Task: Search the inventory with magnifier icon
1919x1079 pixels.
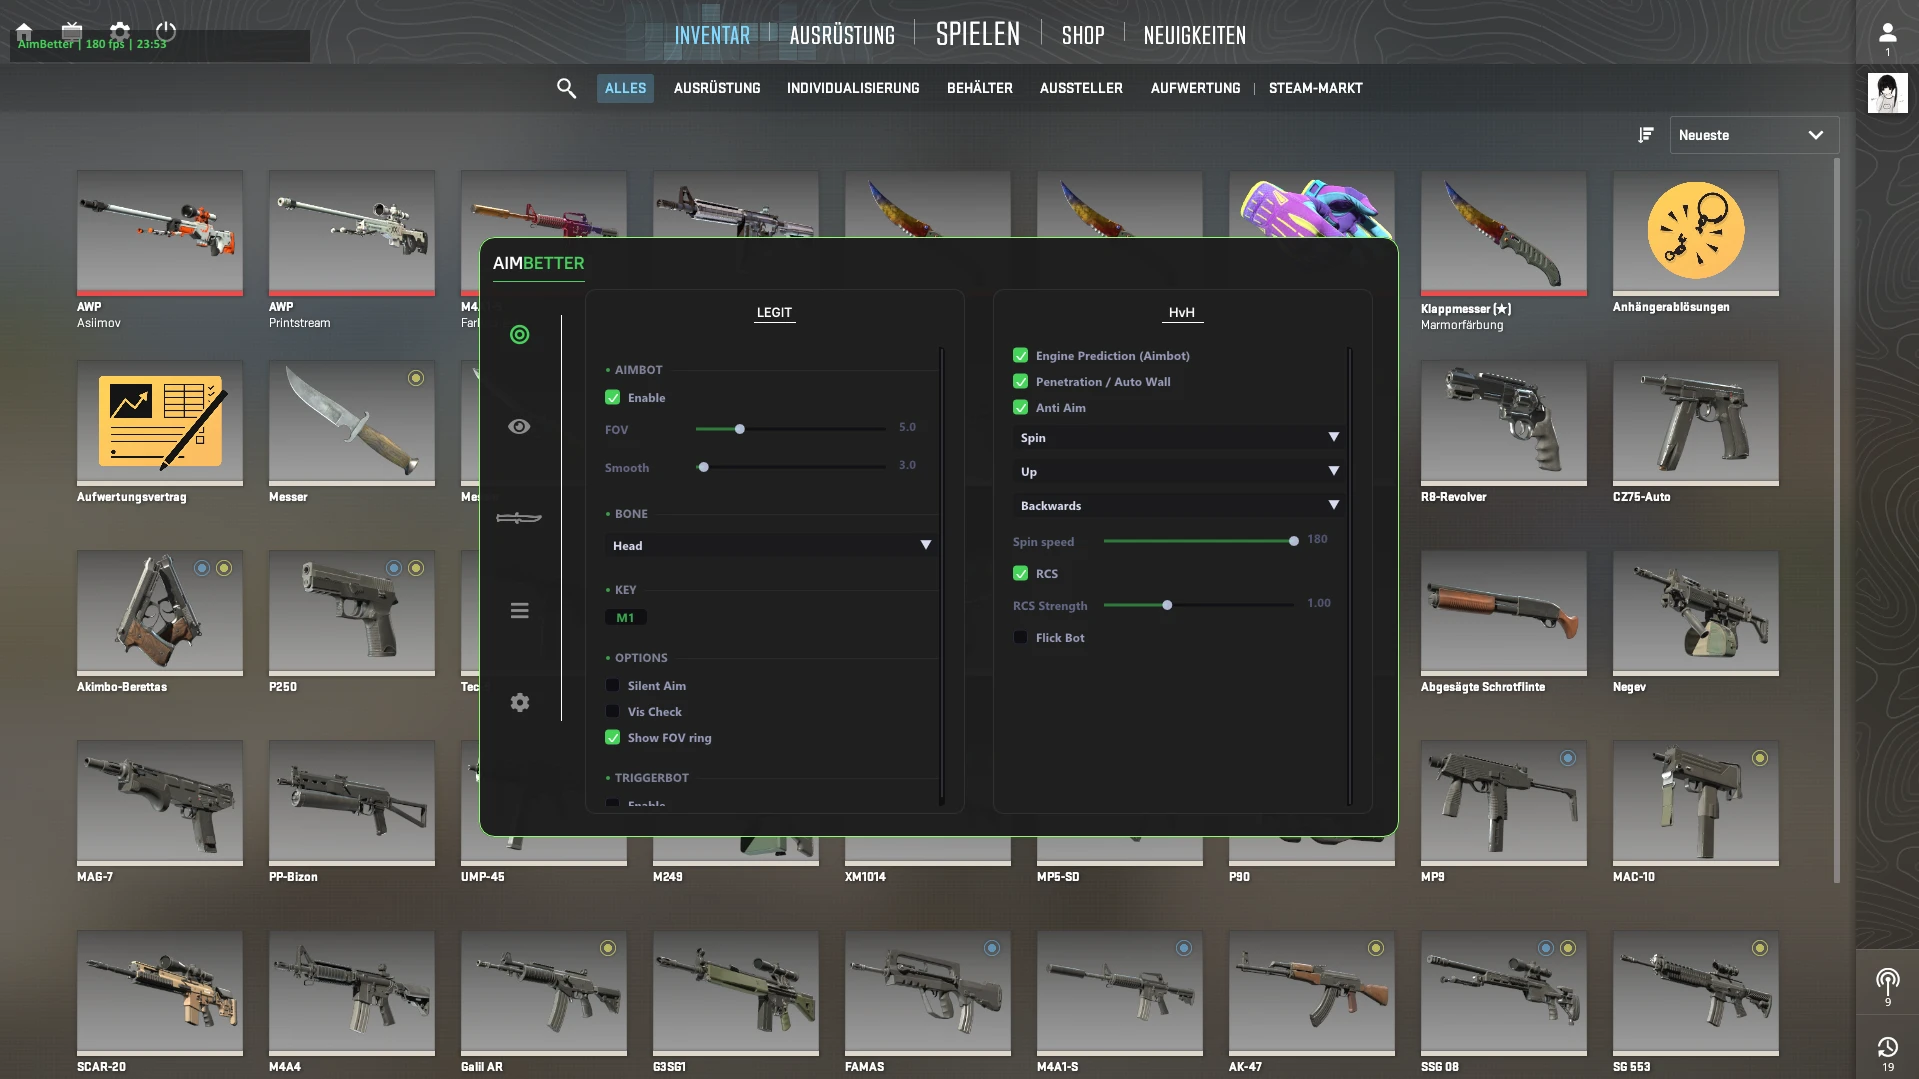Action: (566, 88)
